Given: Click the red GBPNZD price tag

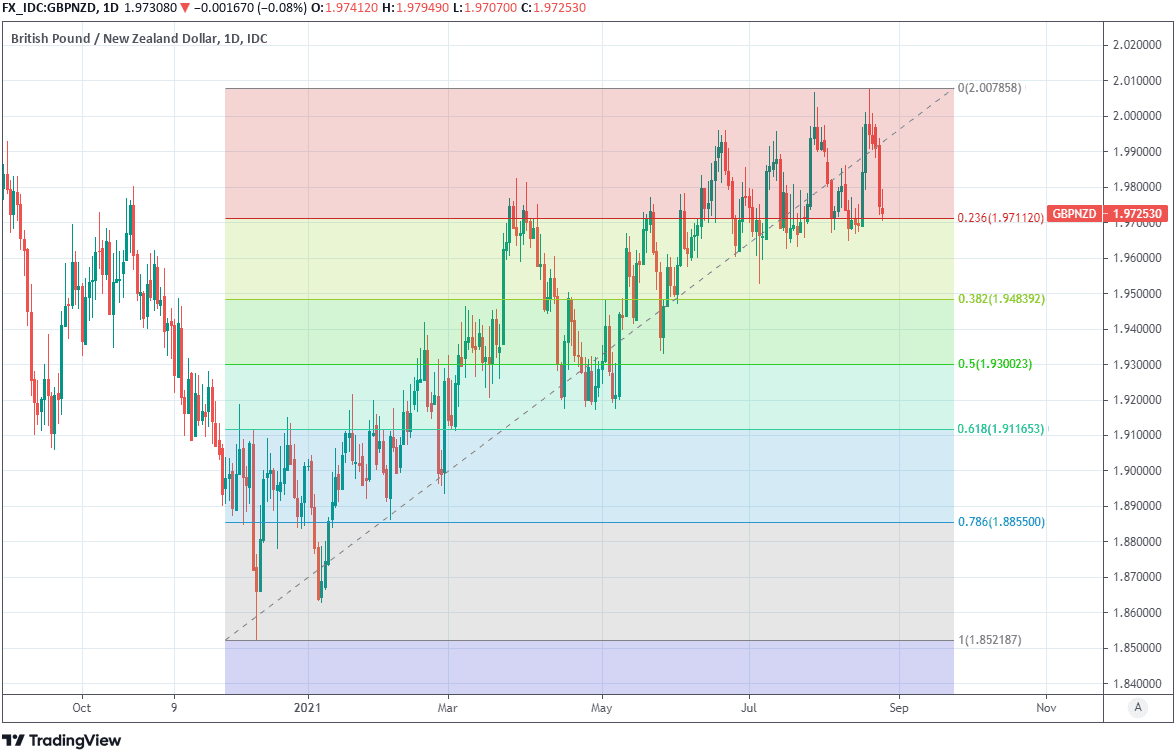Looking at the screenshot, I should point(1074,215).
